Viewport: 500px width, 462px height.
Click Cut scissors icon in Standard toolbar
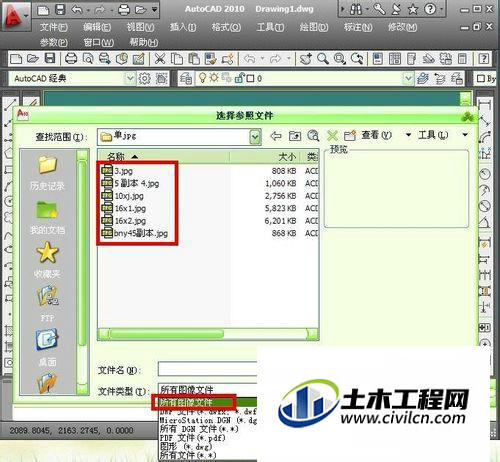click(160, 59)
